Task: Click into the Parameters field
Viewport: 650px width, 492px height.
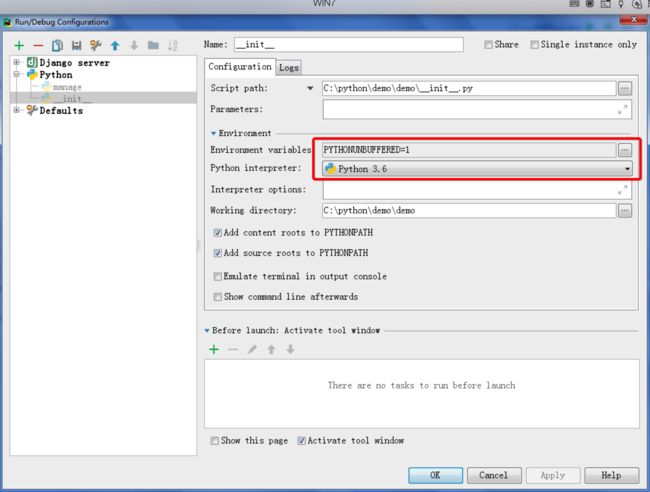Action: pyautogui.click(x=477, y=109)
